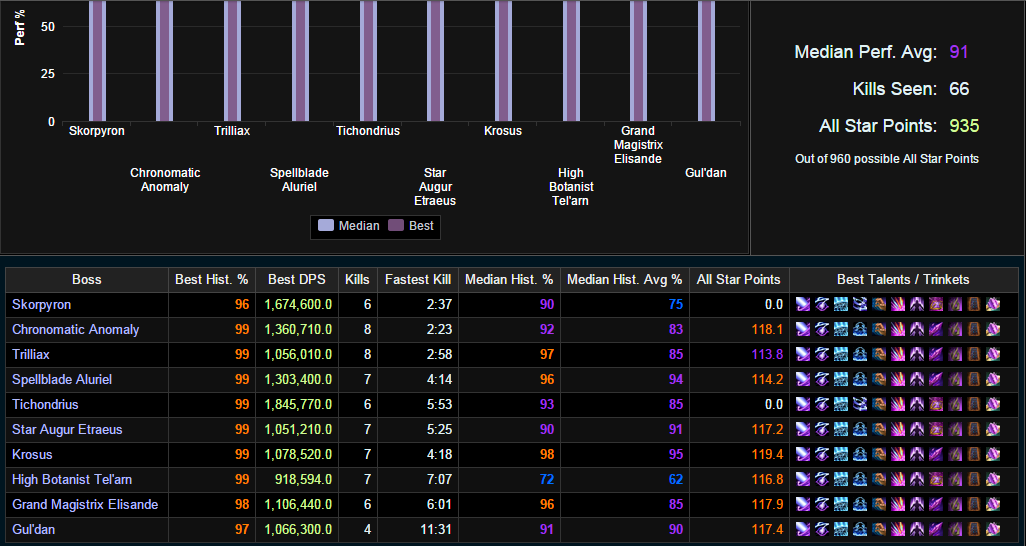Click Star Augur Etraeus row's ninth dim hook talent icon
Screen dimensions: 1026x546
955,429
